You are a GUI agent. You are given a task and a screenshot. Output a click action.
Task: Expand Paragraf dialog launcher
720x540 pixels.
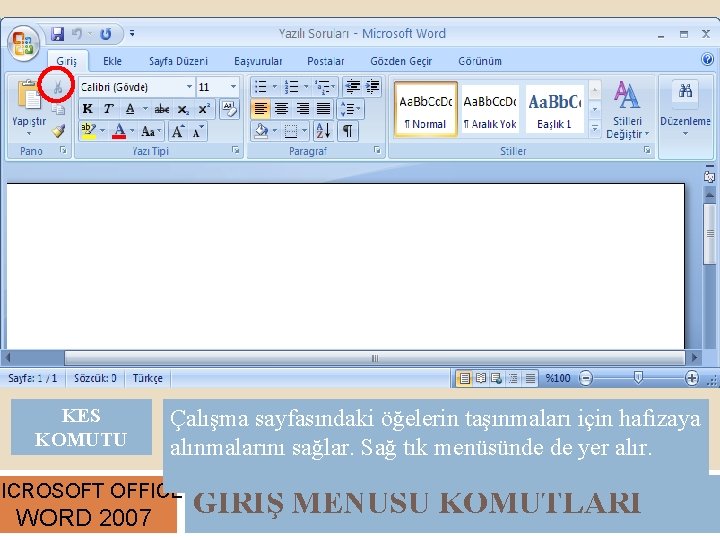coord(377,150)
